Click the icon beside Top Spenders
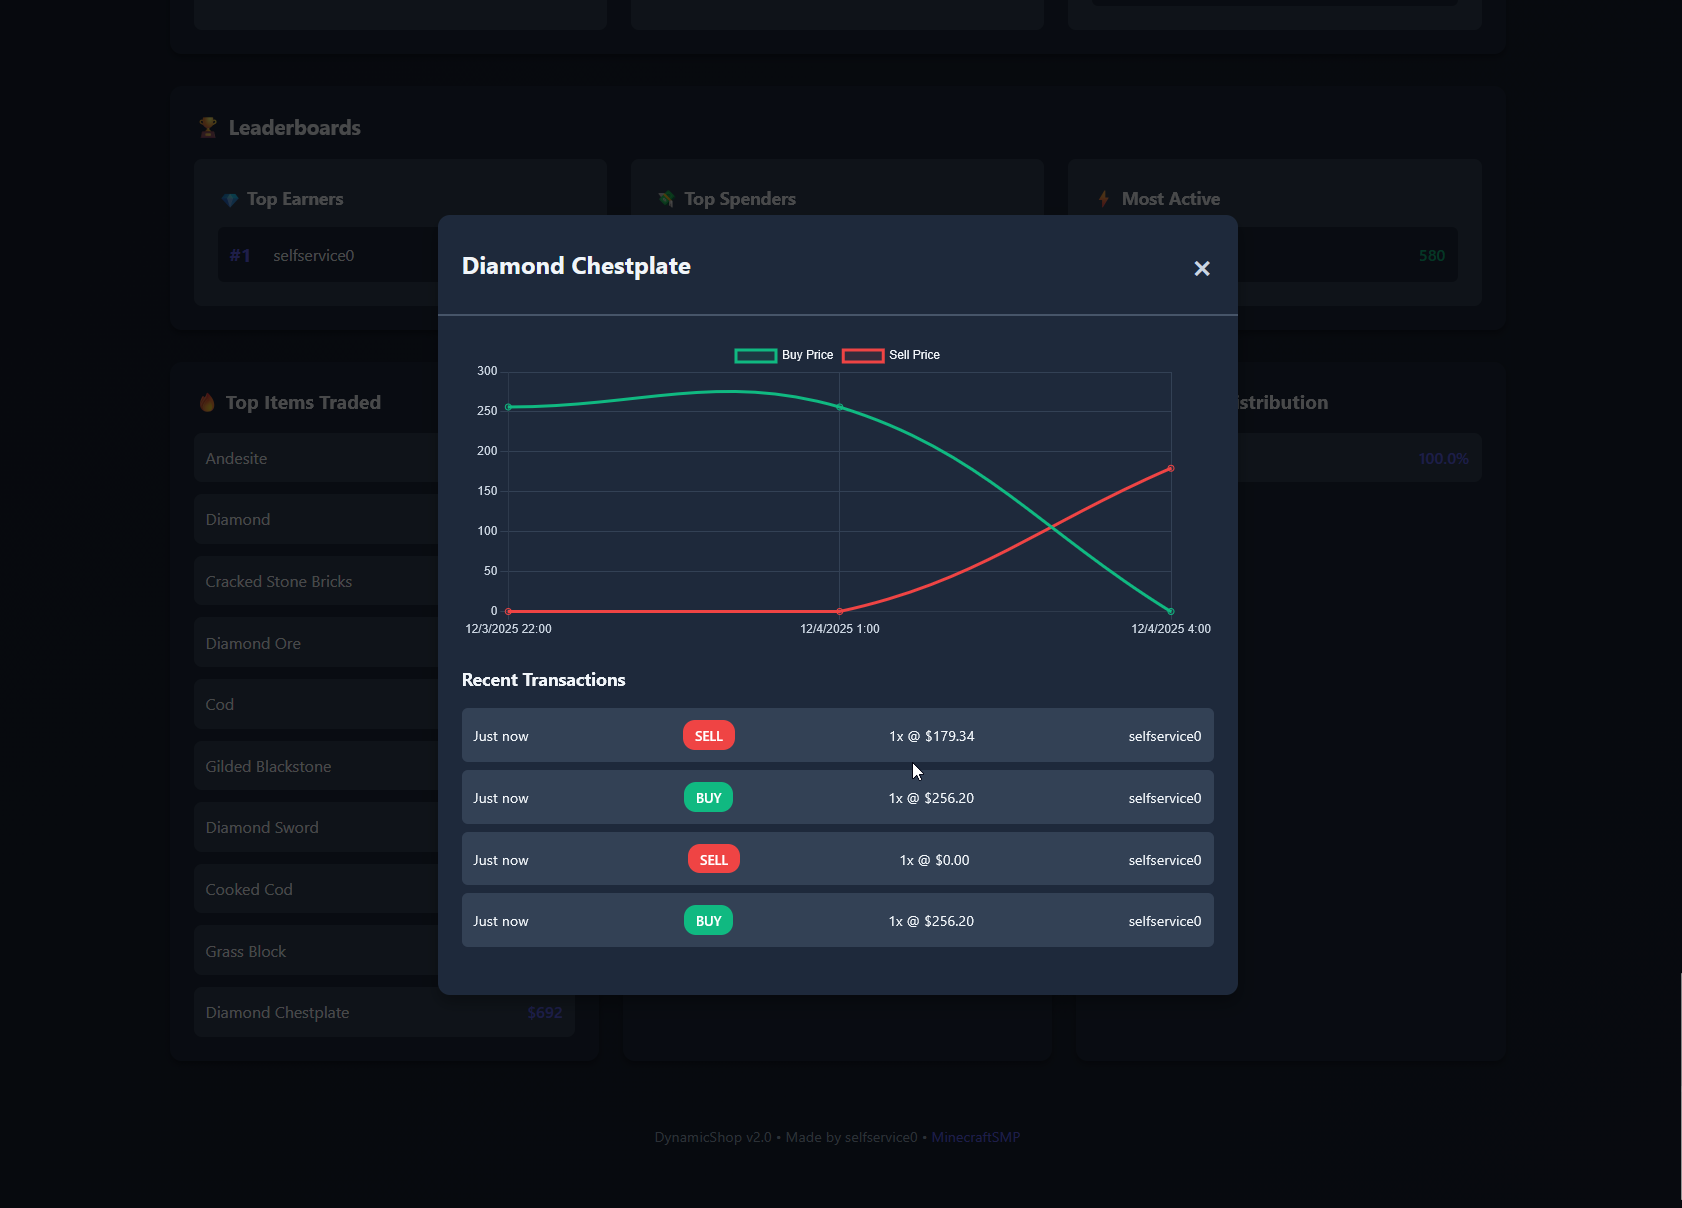 pos(666,200)
